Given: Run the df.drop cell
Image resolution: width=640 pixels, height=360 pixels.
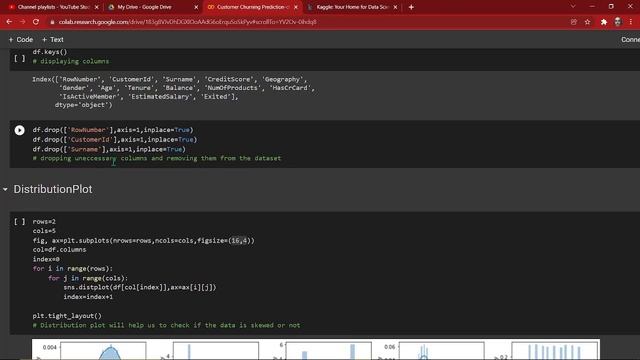Looking at the screenshot, I should click(x=19, y=130).
